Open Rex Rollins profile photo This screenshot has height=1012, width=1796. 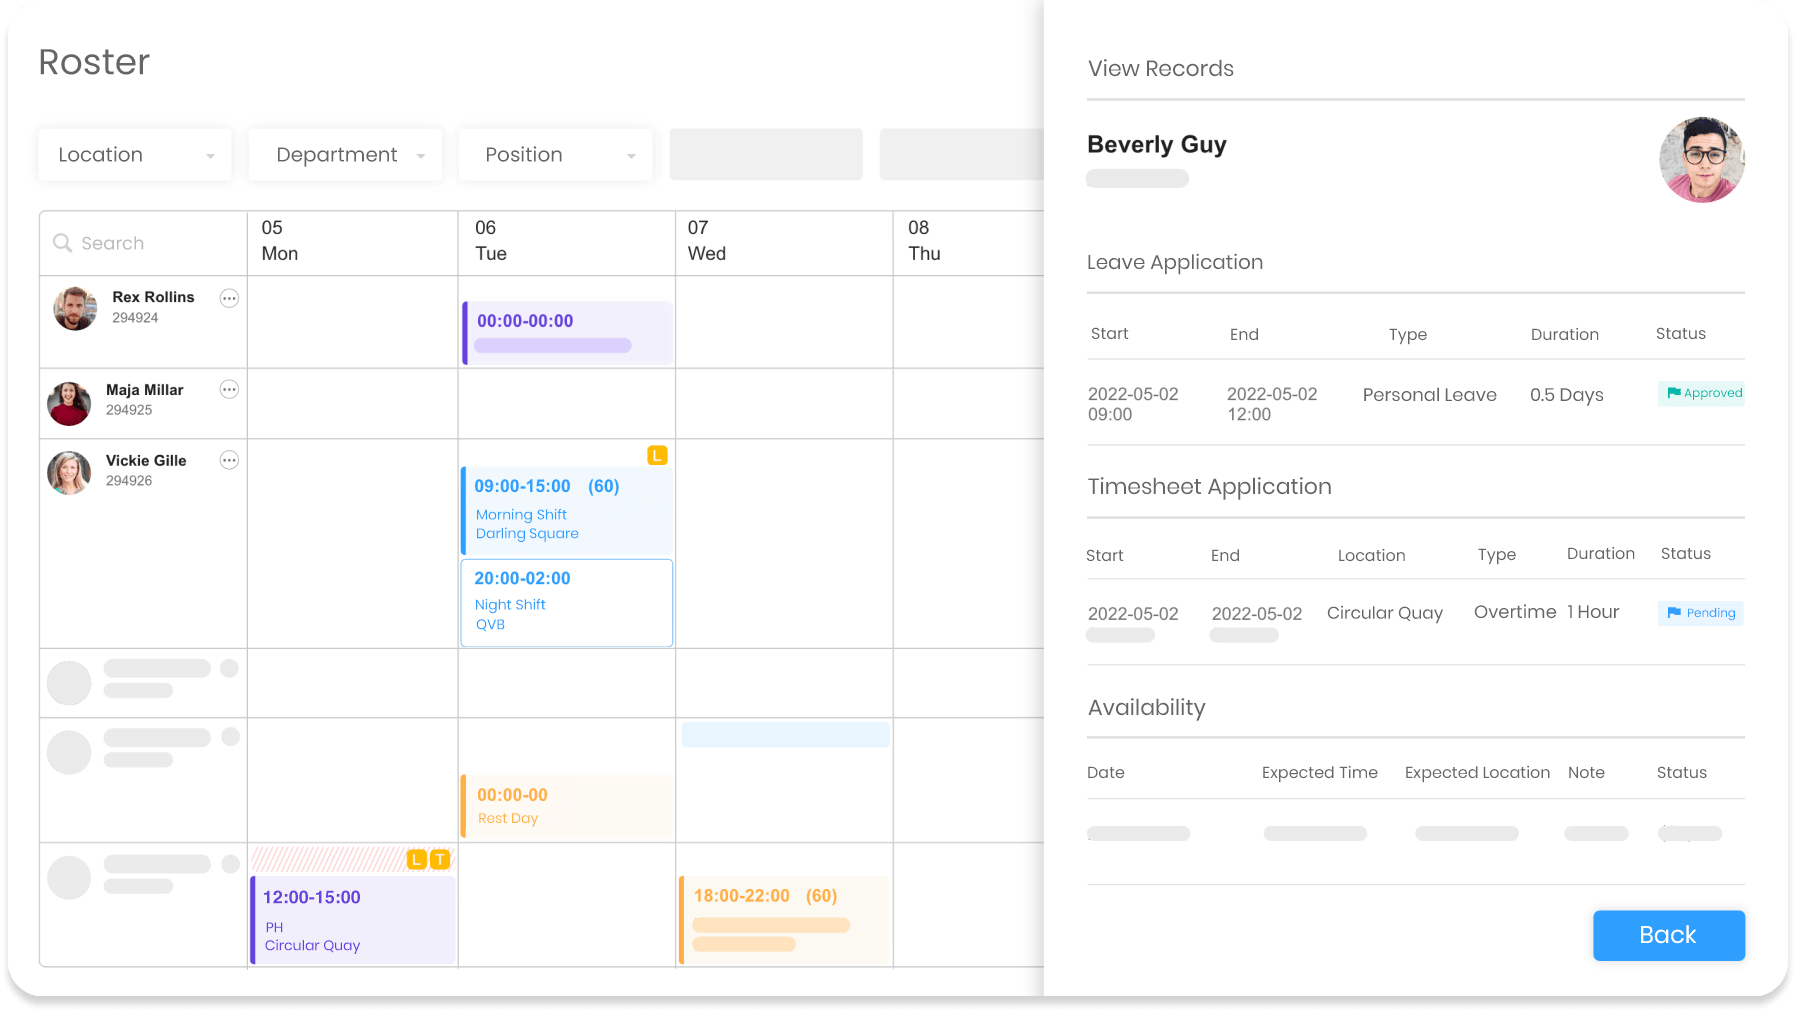click(75, 309)
